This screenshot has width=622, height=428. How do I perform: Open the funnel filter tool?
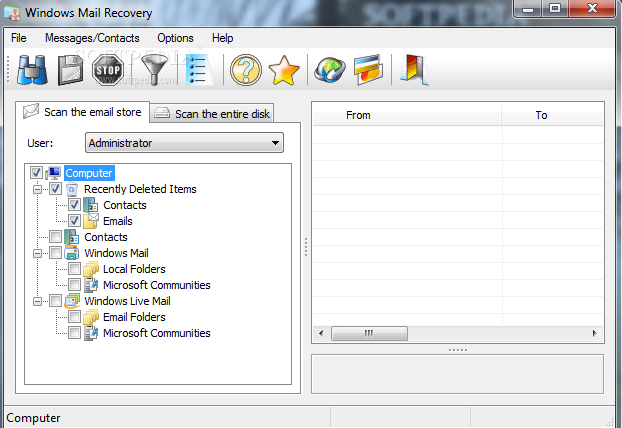click(x=156, y=70)
